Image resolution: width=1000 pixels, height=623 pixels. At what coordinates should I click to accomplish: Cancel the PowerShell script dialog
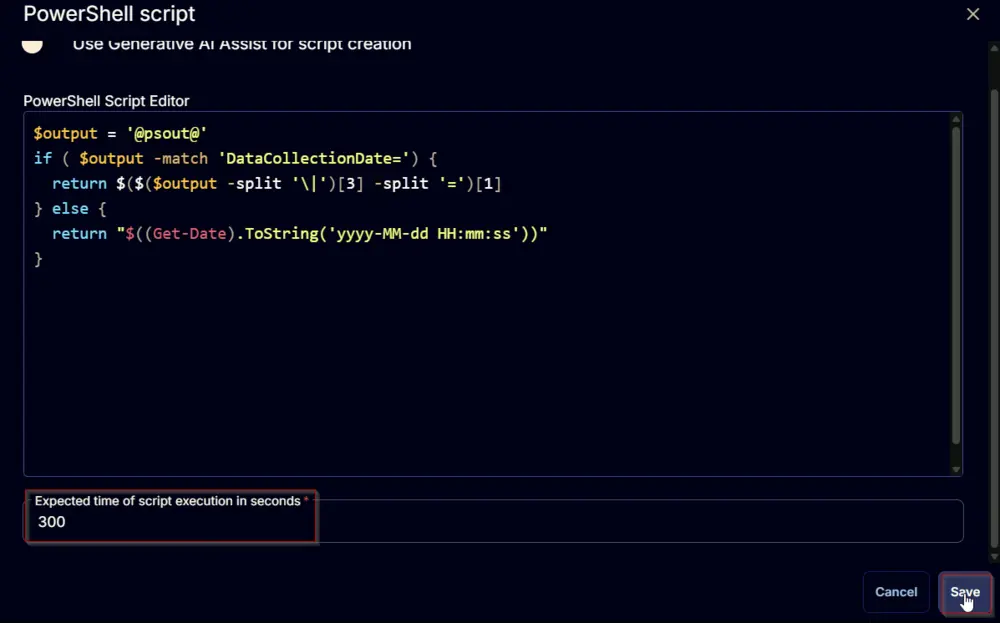[896, 592]
